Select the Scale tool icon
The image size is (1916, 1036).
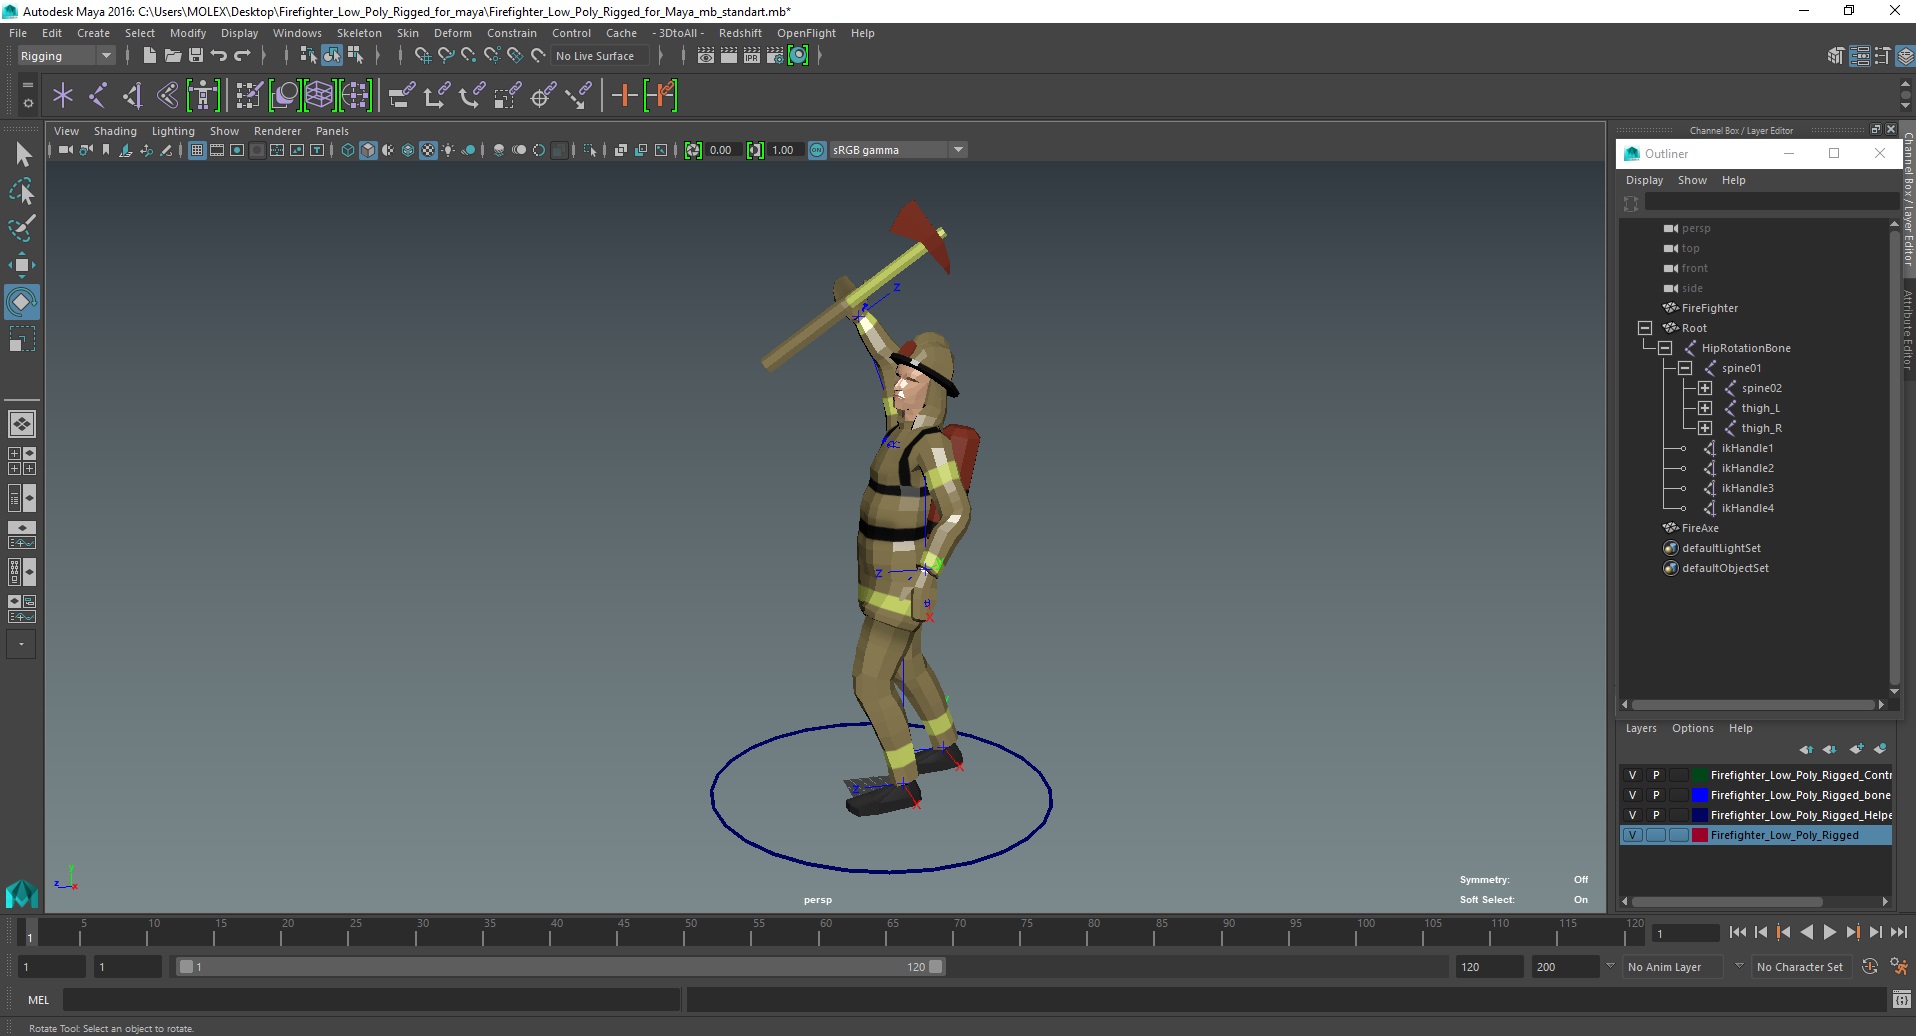tap(22, 338)
